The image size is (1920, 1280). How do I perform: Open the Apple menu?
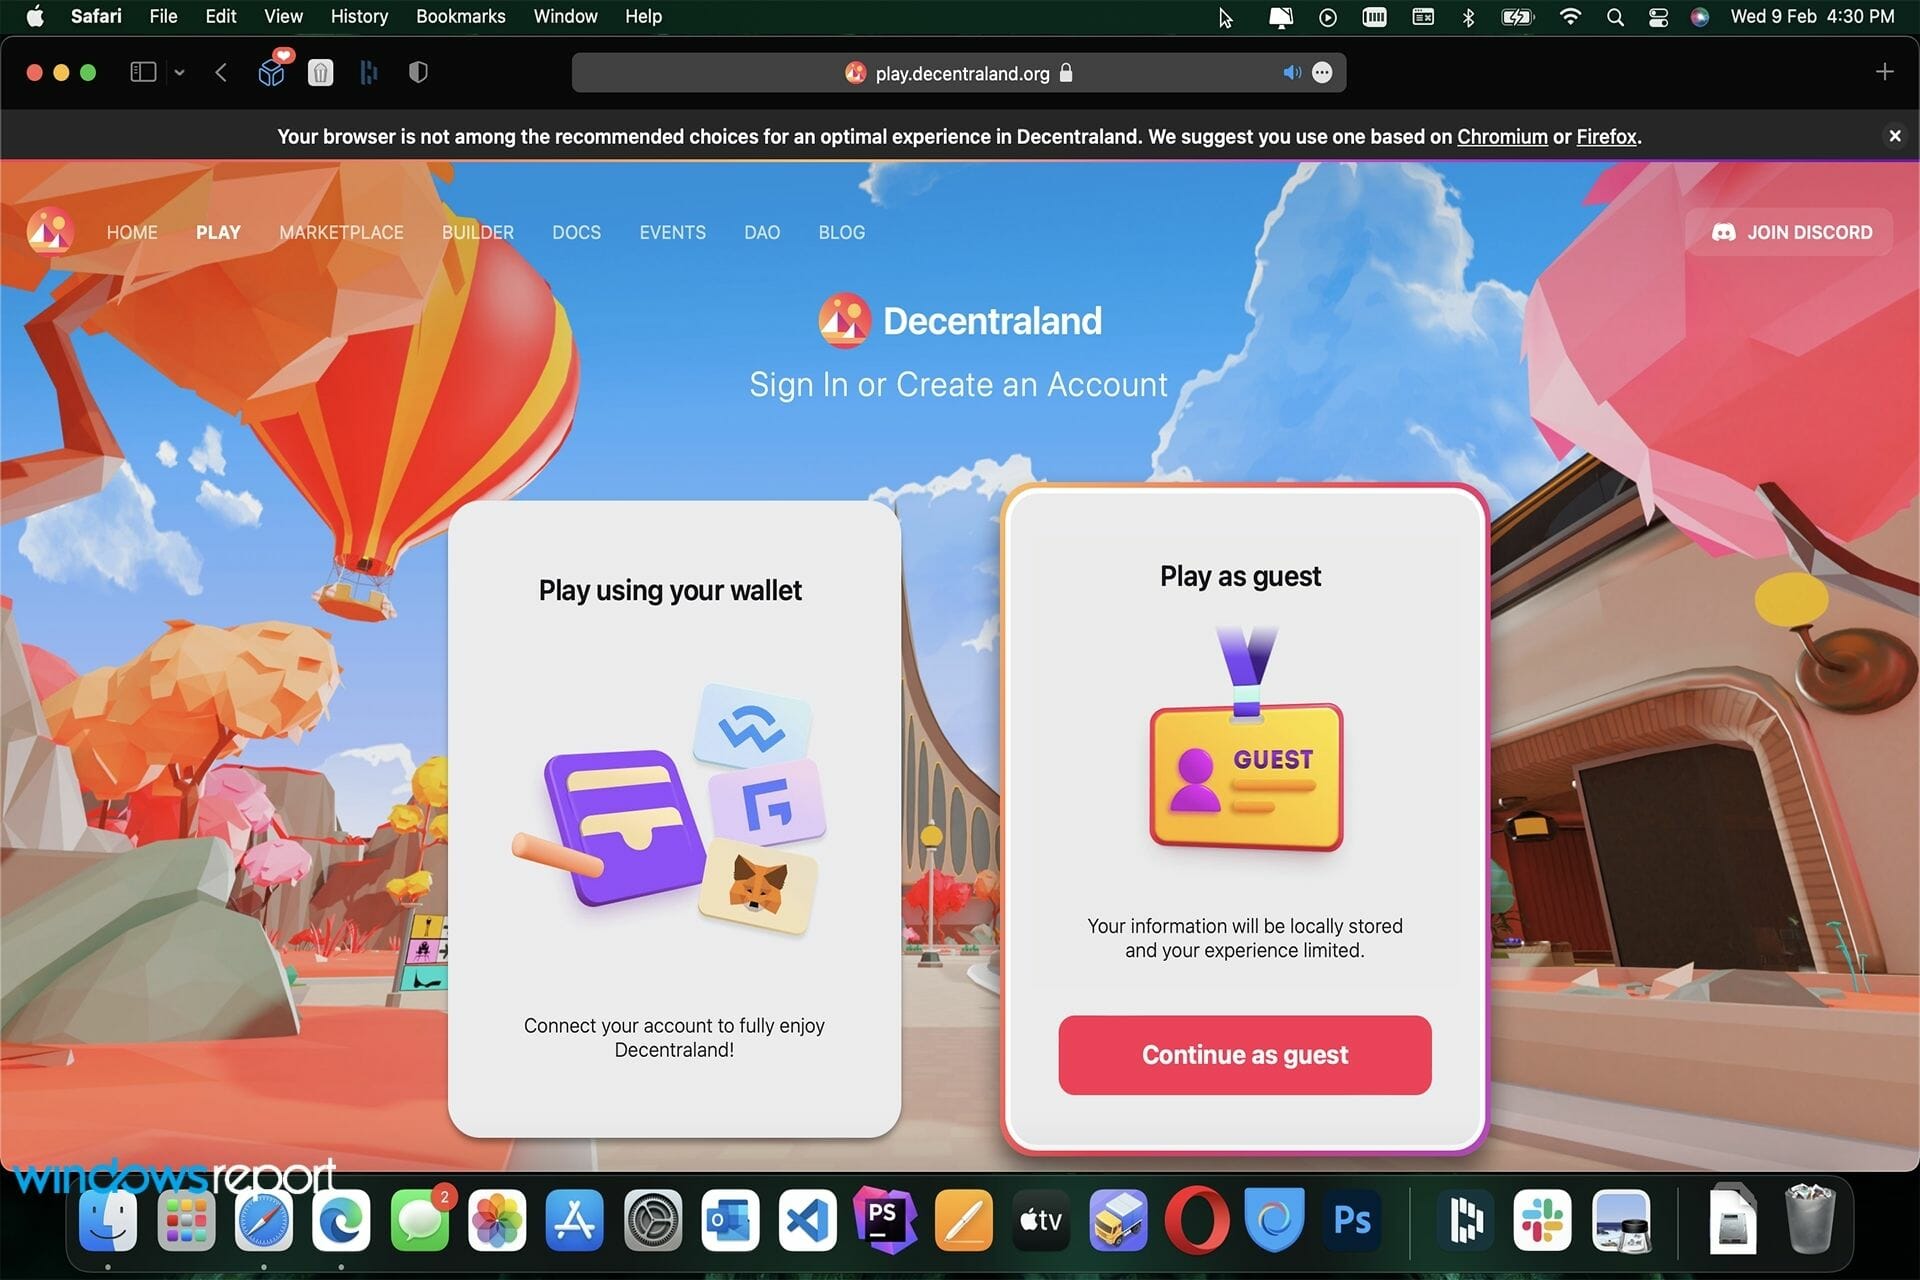(x=35, y=16)
